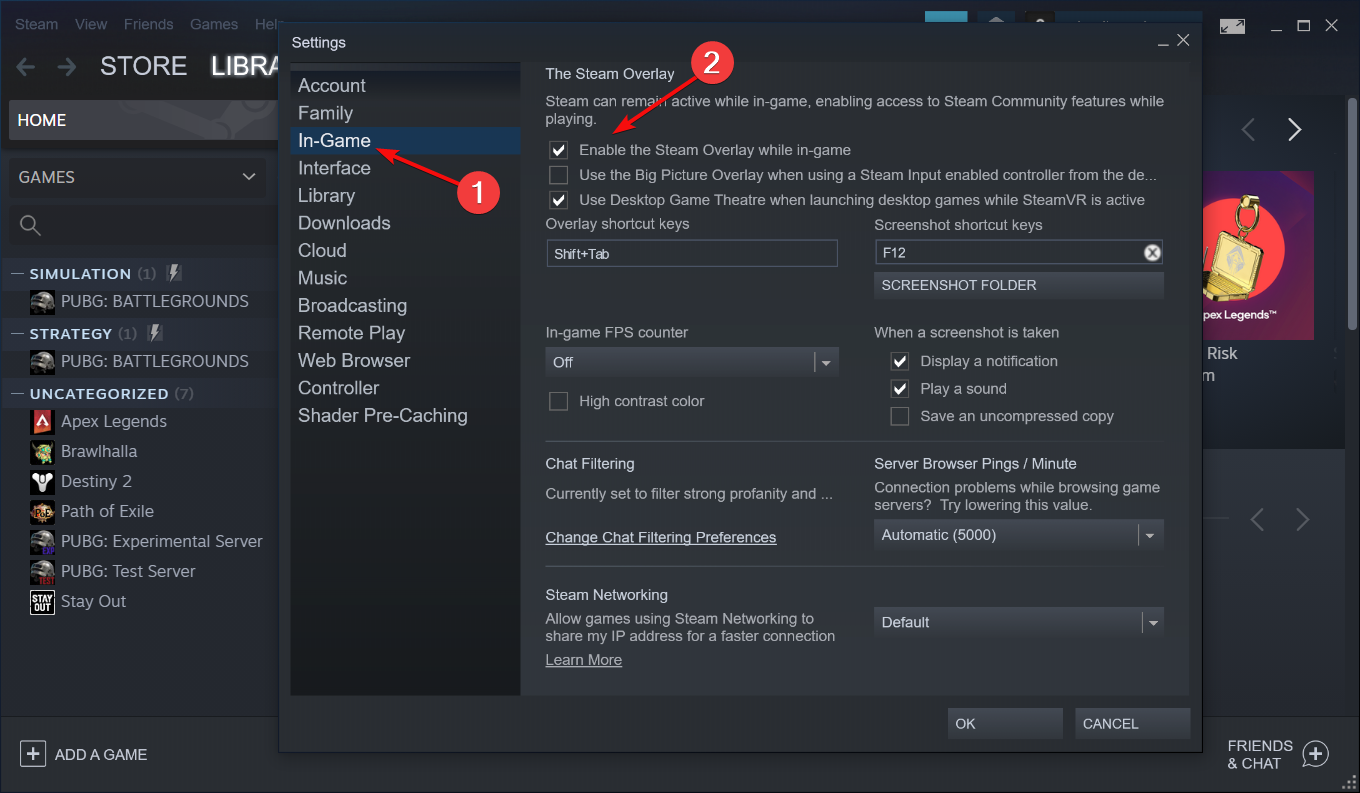
Task: Open the View menu
Action: (91, 24)
